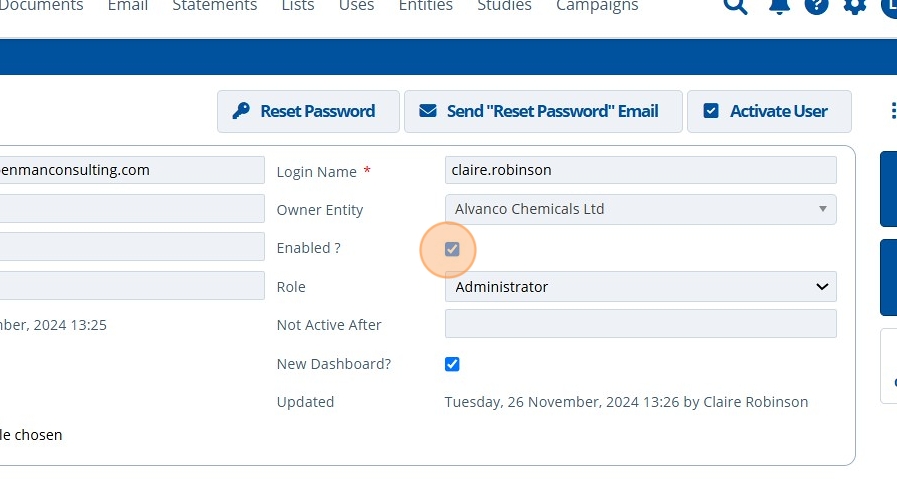Toggle the Enabled checkbox
Image resolution: width=897 pixels, height=501 pixels.
452,249
